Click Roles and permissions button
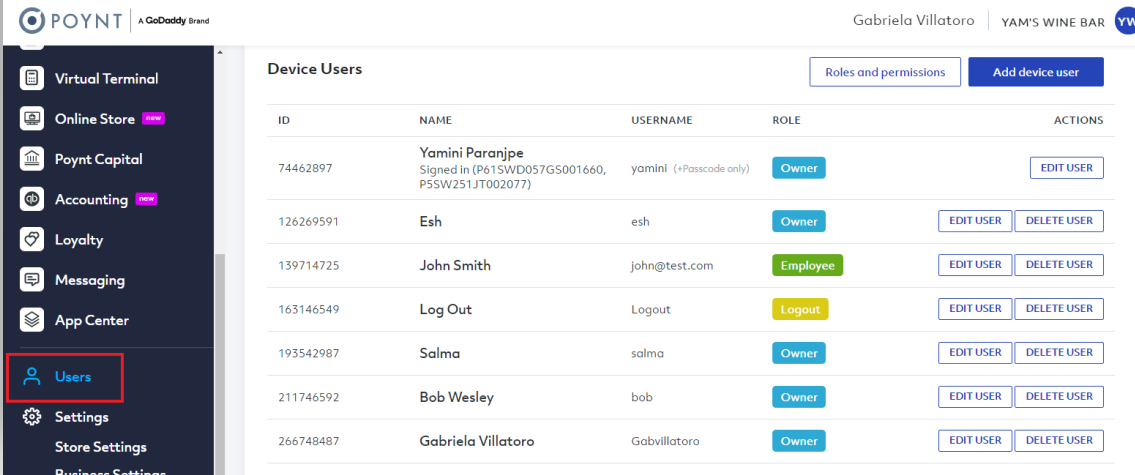This screenshot has height=475, width=1135. (885, 72)
